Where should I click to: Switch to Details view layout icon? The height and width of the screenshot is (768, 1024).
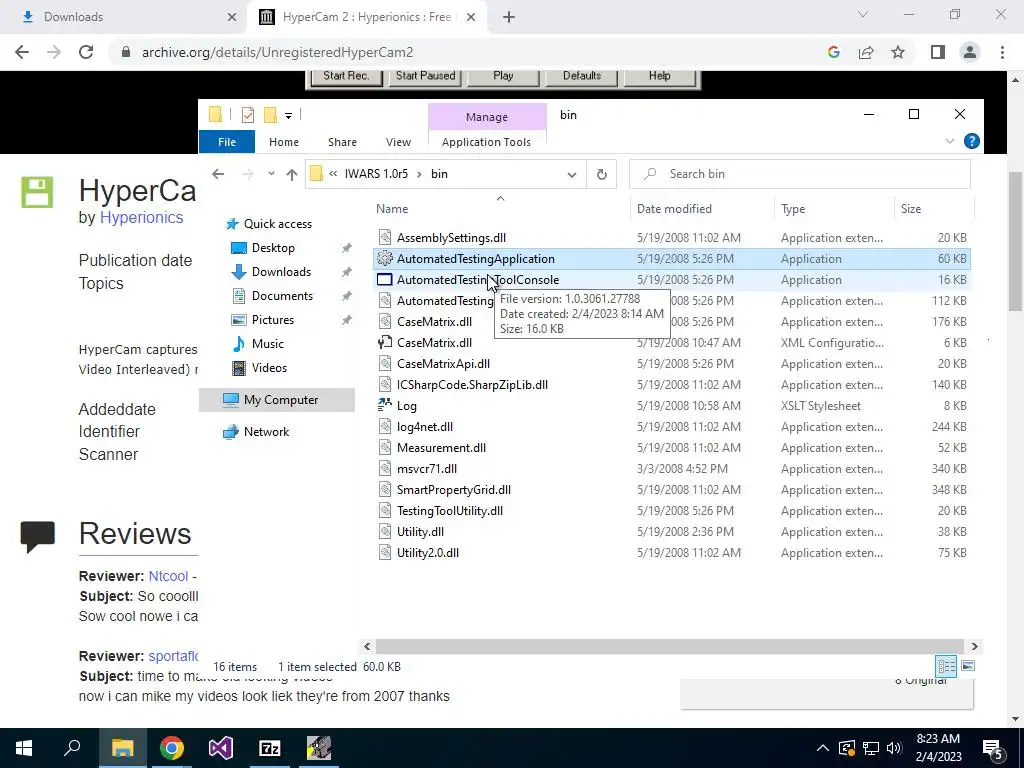[946, 666]
